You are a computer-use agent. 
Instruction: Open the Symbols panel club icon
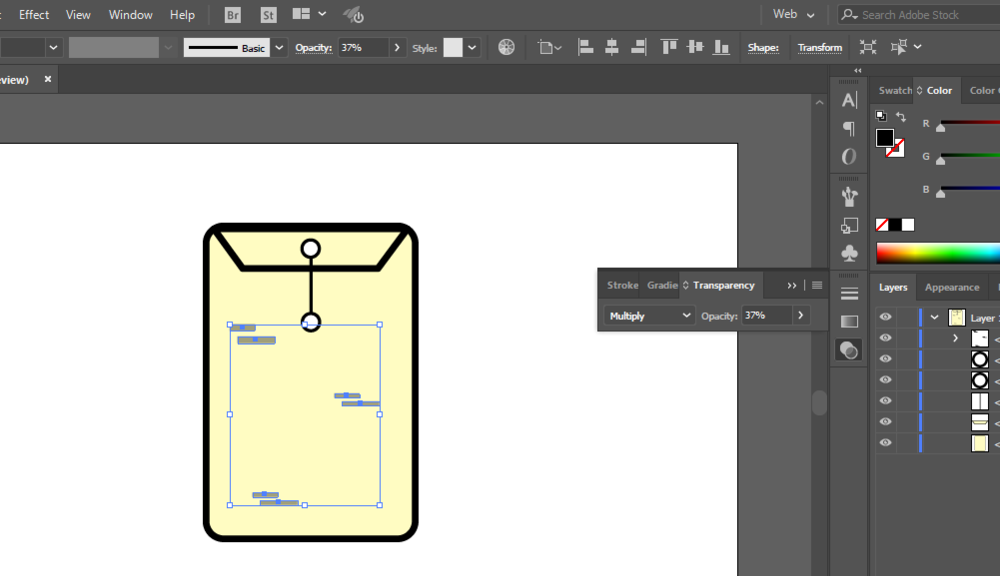tap(849, 254)
